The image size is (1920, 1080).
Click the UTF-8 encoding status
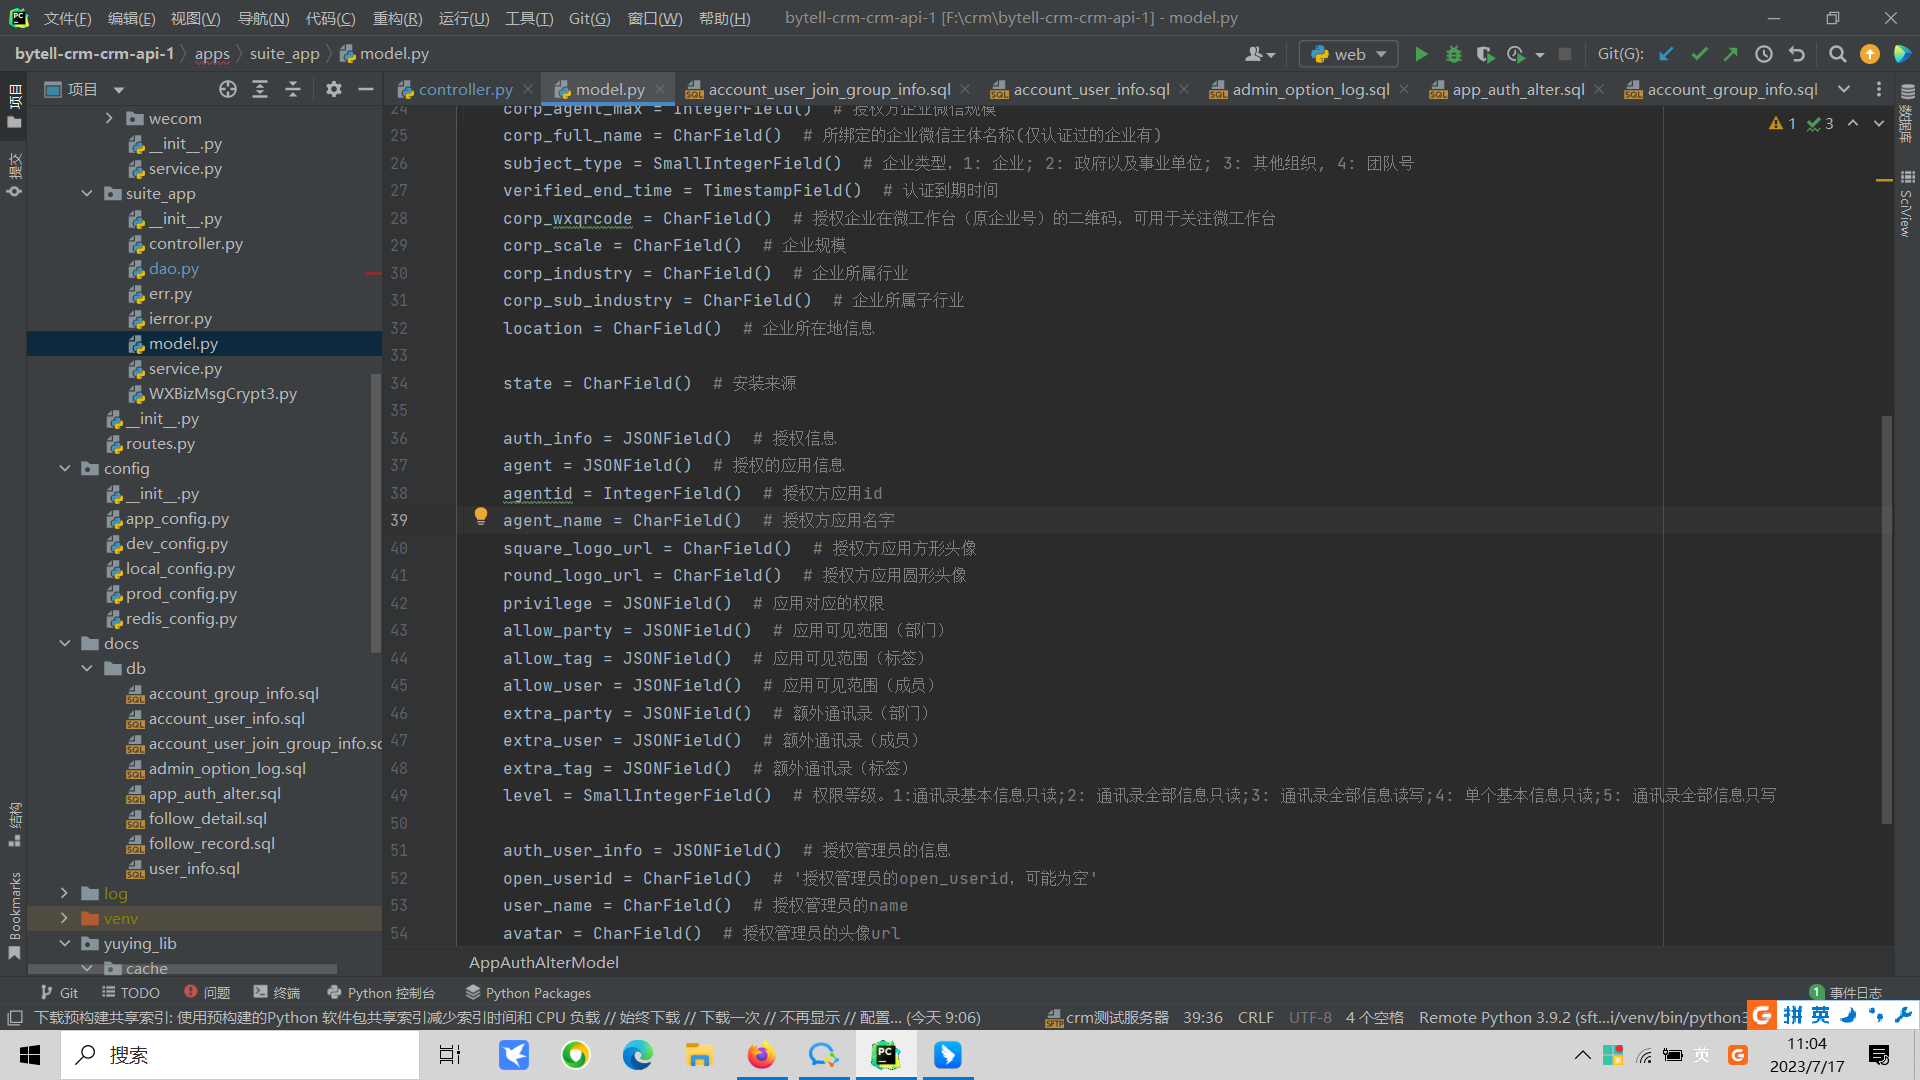tap(1310, 1018)
